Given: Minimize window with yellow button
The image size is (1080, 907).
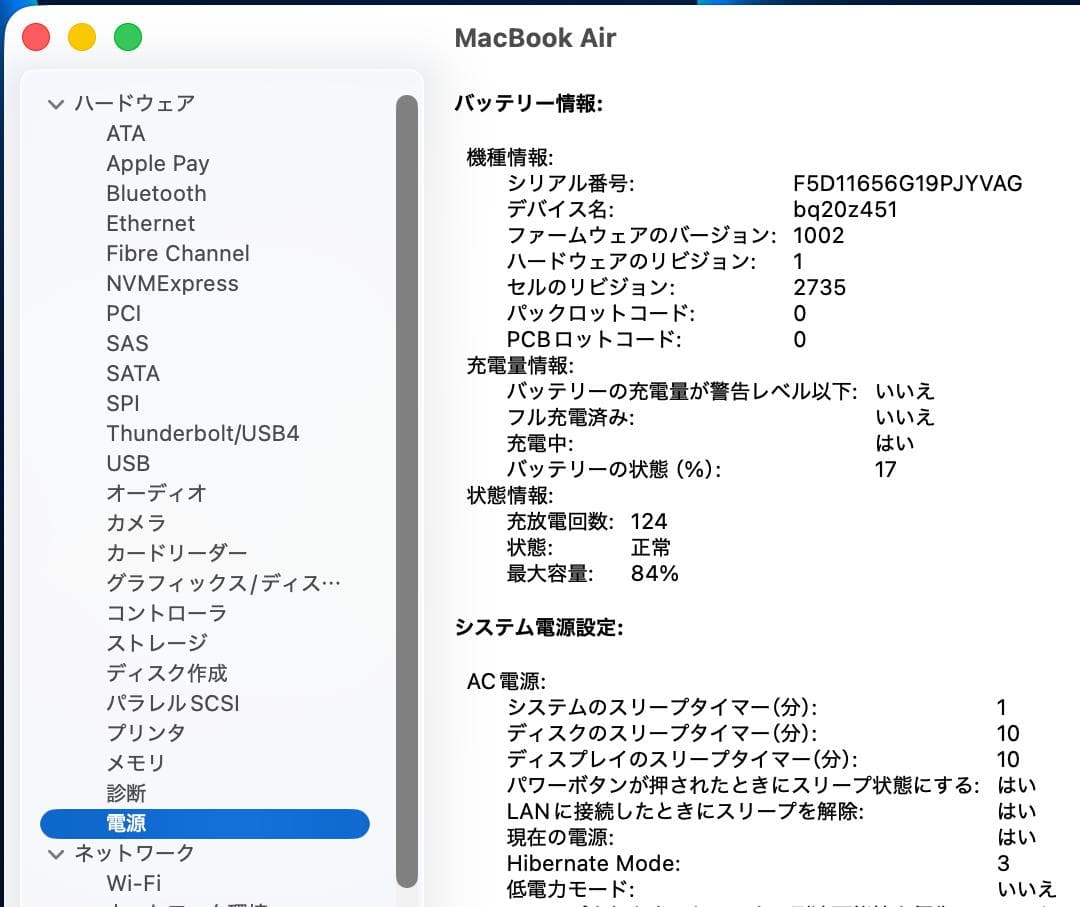Looking at the screenshot, I should [82, 37].
